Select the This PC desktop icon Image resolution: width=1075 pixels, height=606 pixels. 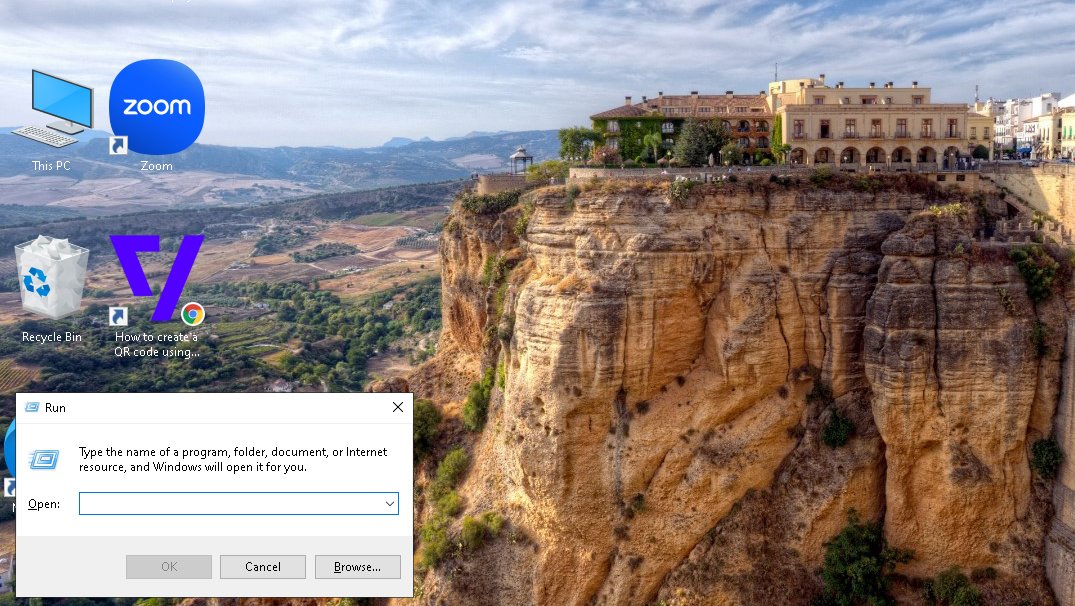click(52, 108)
